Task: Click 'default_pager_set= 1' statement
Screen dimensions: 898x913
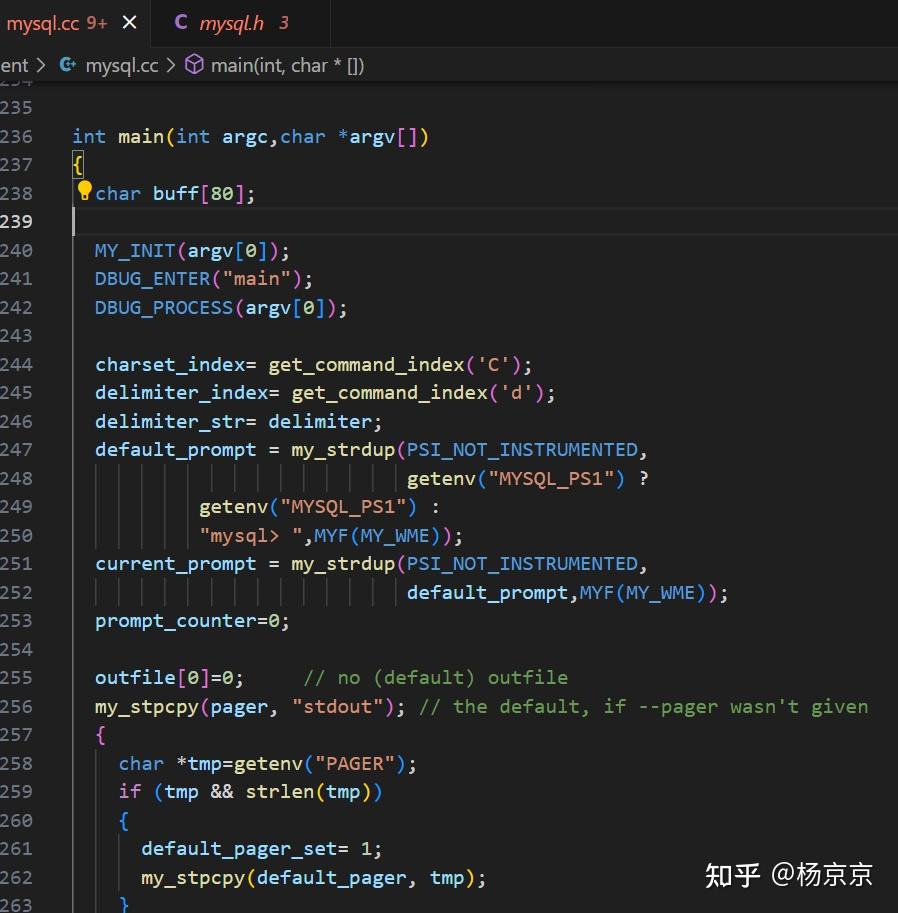Action: tap(256, 850)
